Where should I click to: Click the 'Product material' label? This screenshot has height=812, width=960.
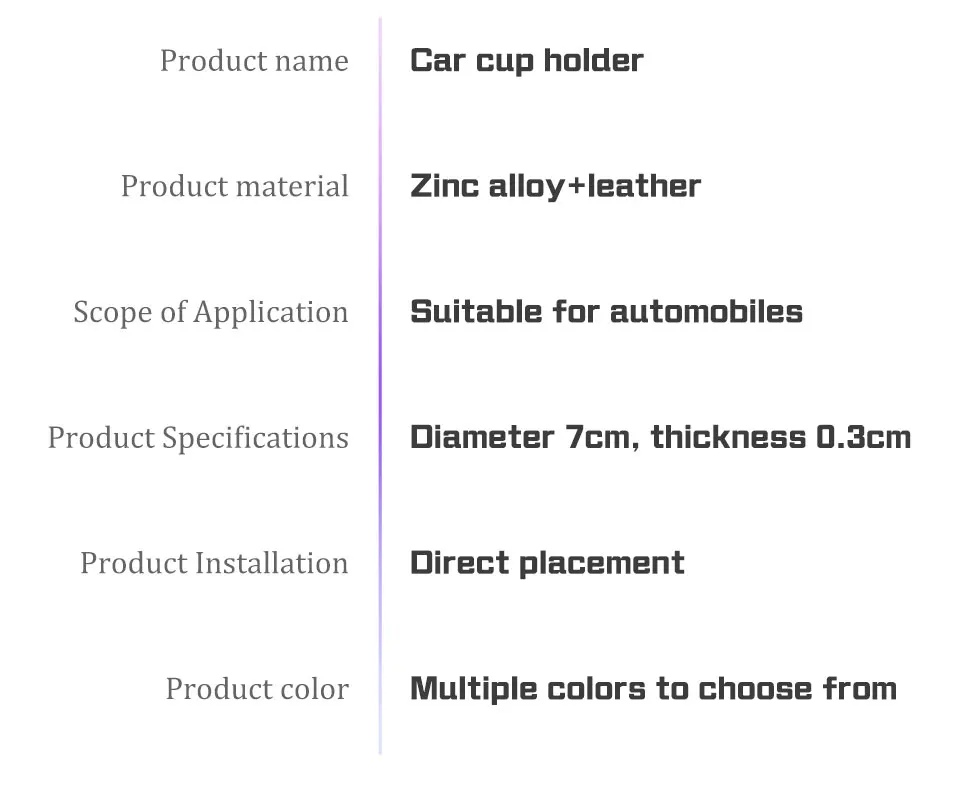pyautogui.click(x=234, y=186)
